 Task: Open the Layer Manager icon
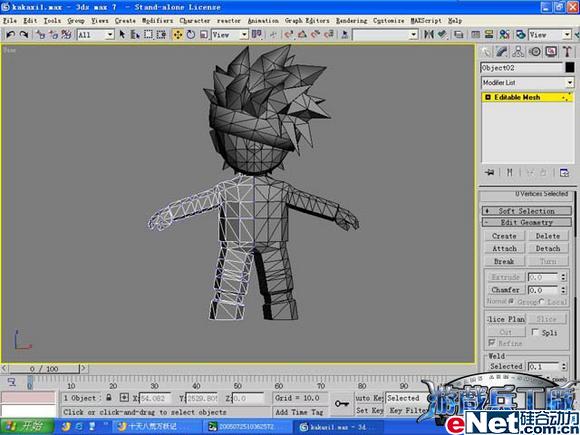click(459, 35)
